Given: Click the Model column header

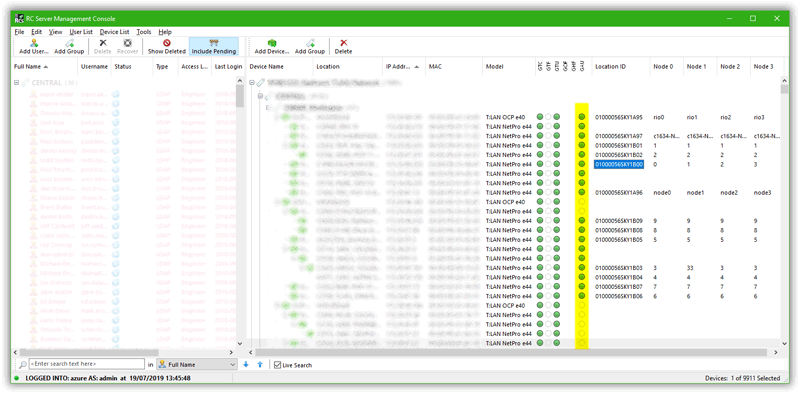Looking at the screenshot, I should pos(508,66).
